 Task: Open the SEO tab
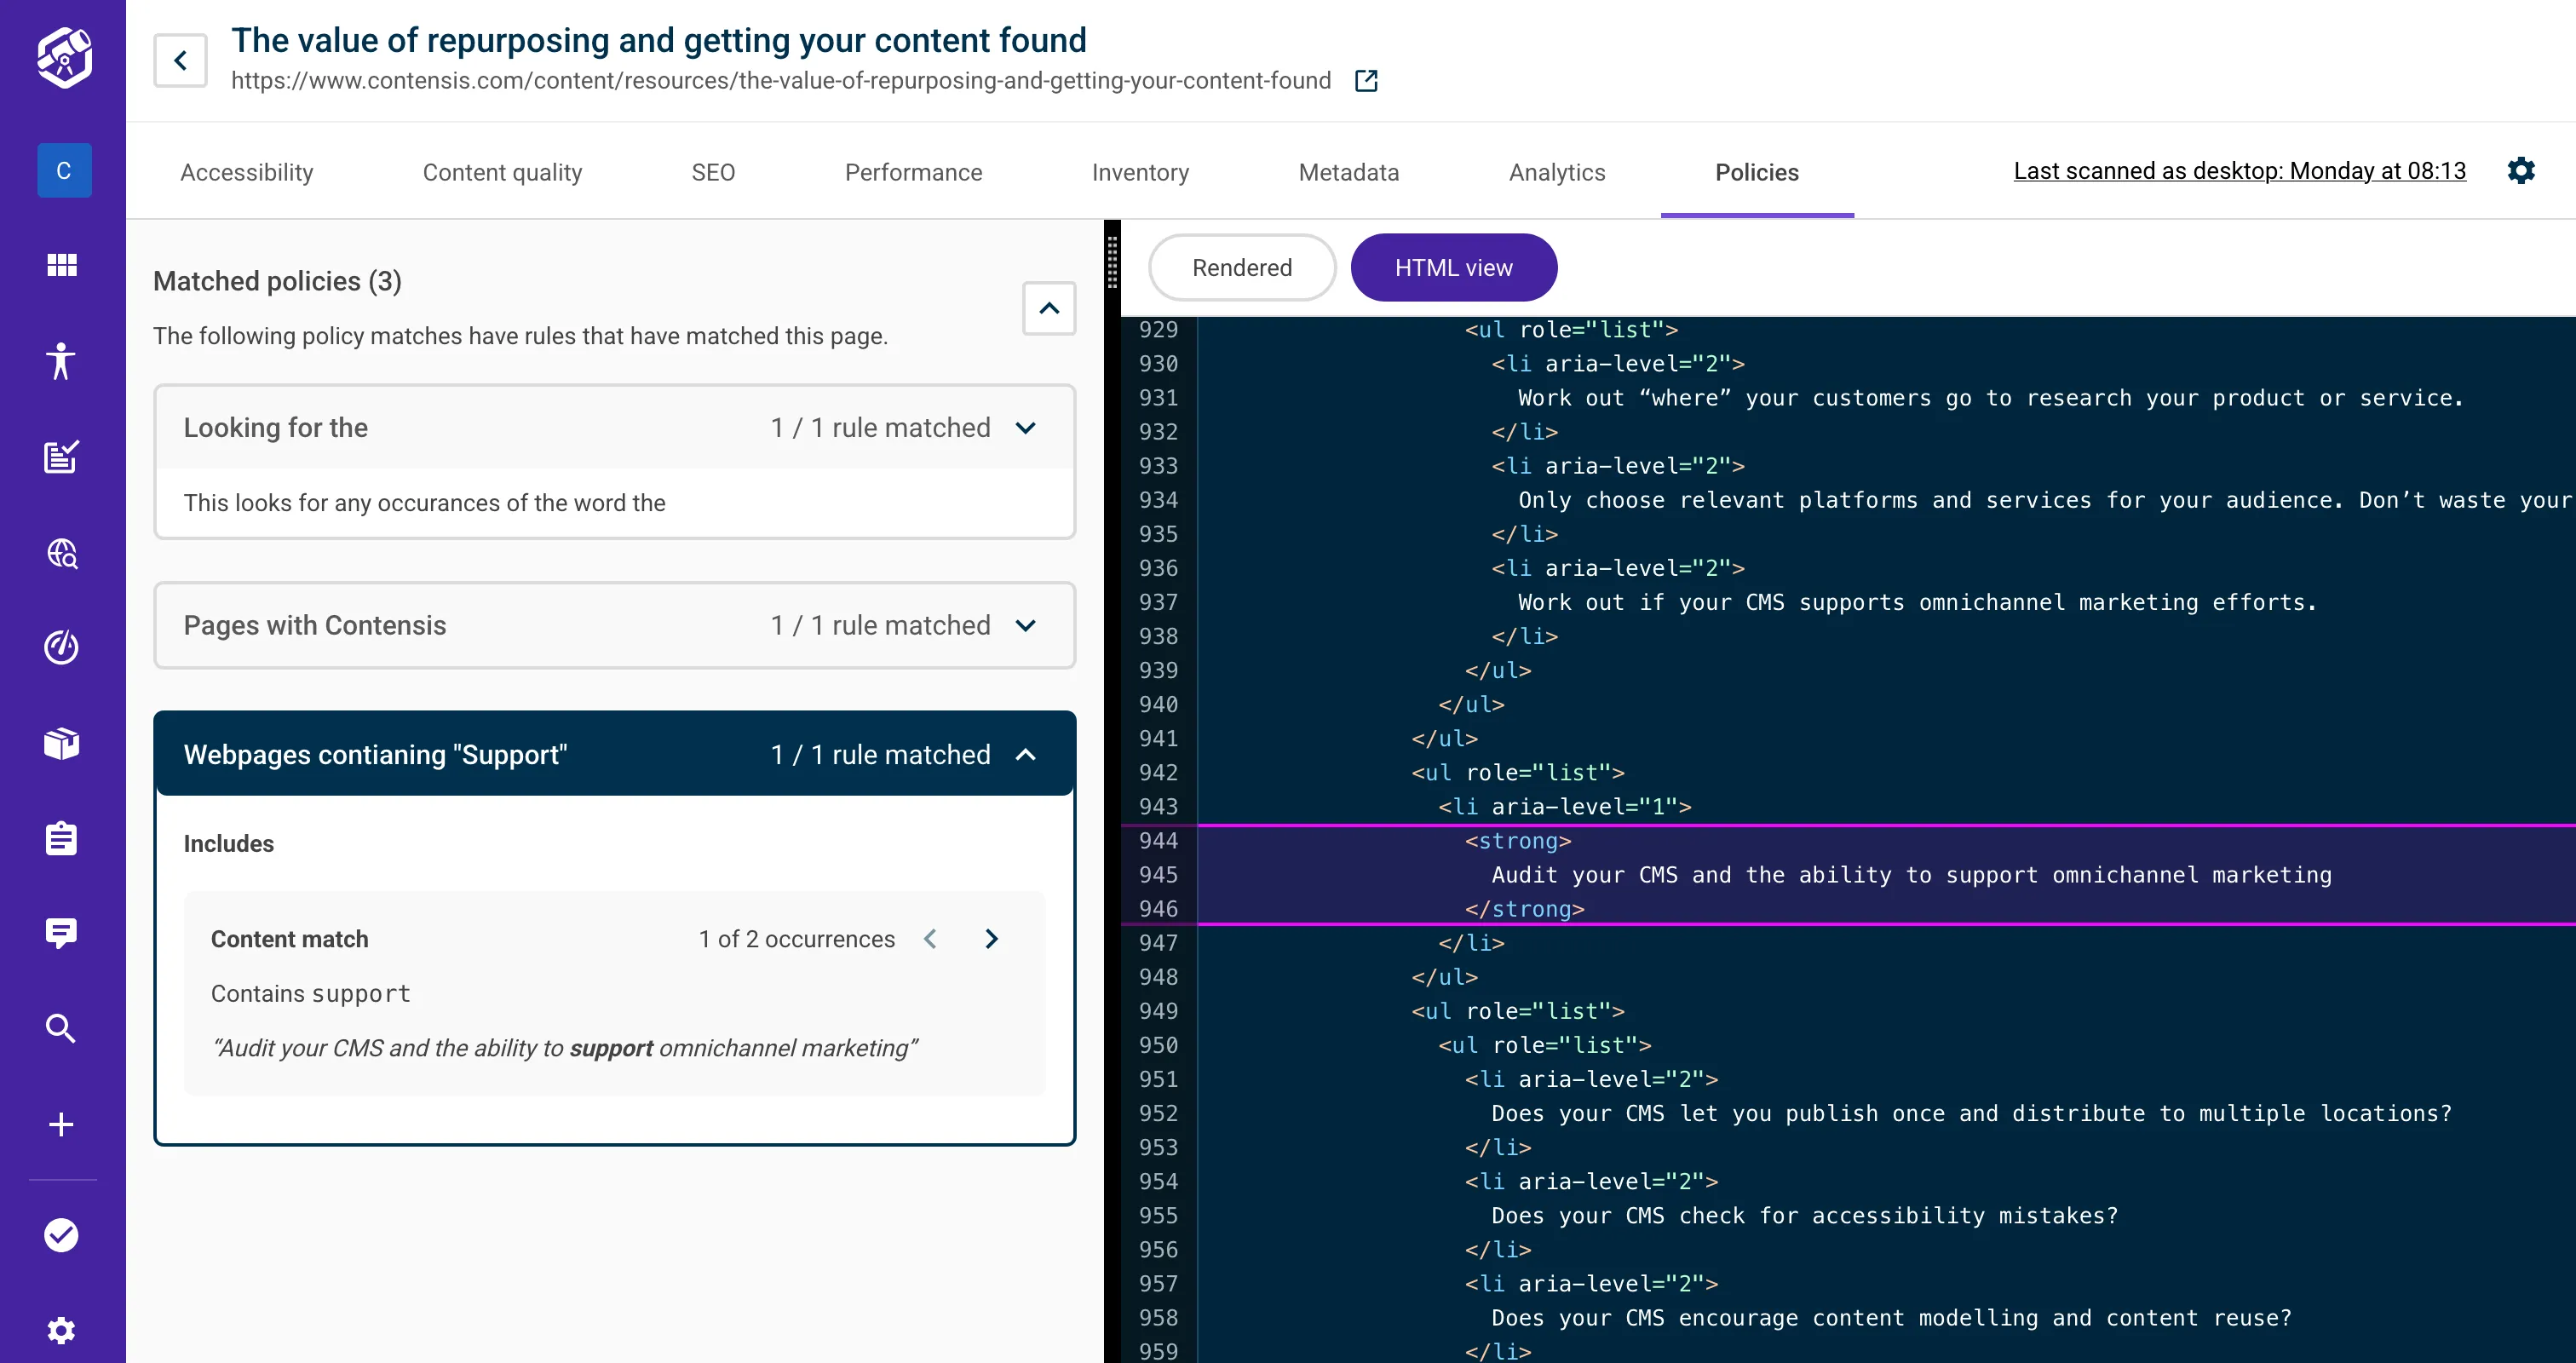click(x=713, y=172)
